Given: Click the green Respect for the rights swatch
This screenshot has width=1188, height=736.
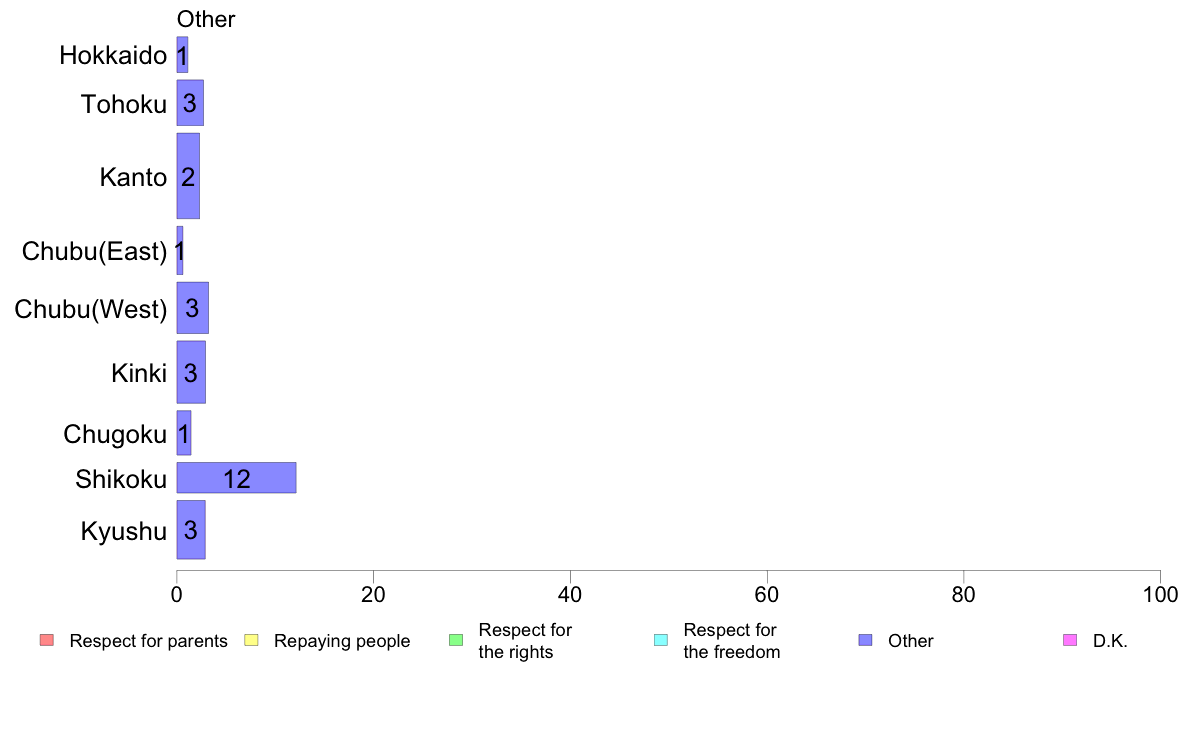Looking at the screenshot, I should pyautogui.click(x=456, y=640).
